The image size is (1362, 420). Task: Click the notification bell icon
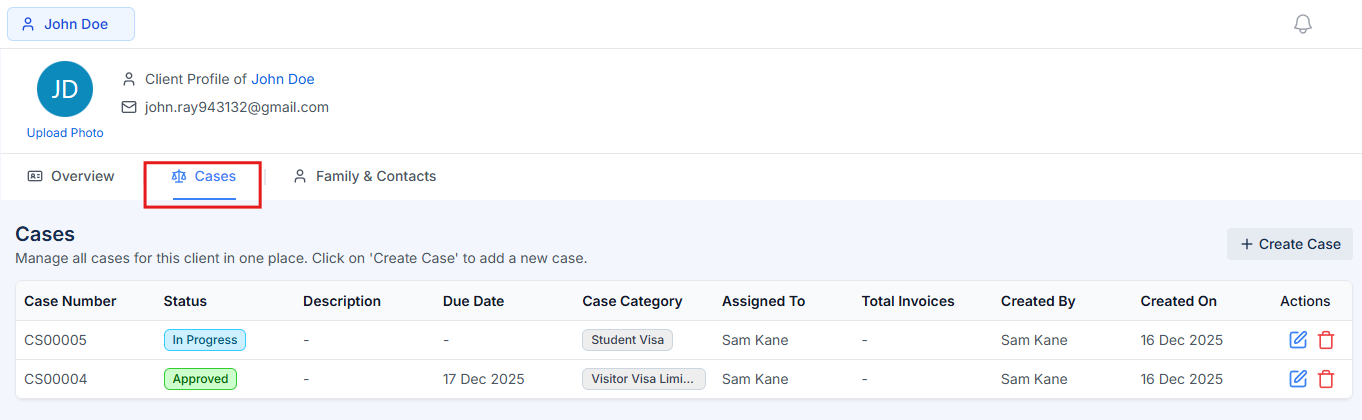point(1302,24)
